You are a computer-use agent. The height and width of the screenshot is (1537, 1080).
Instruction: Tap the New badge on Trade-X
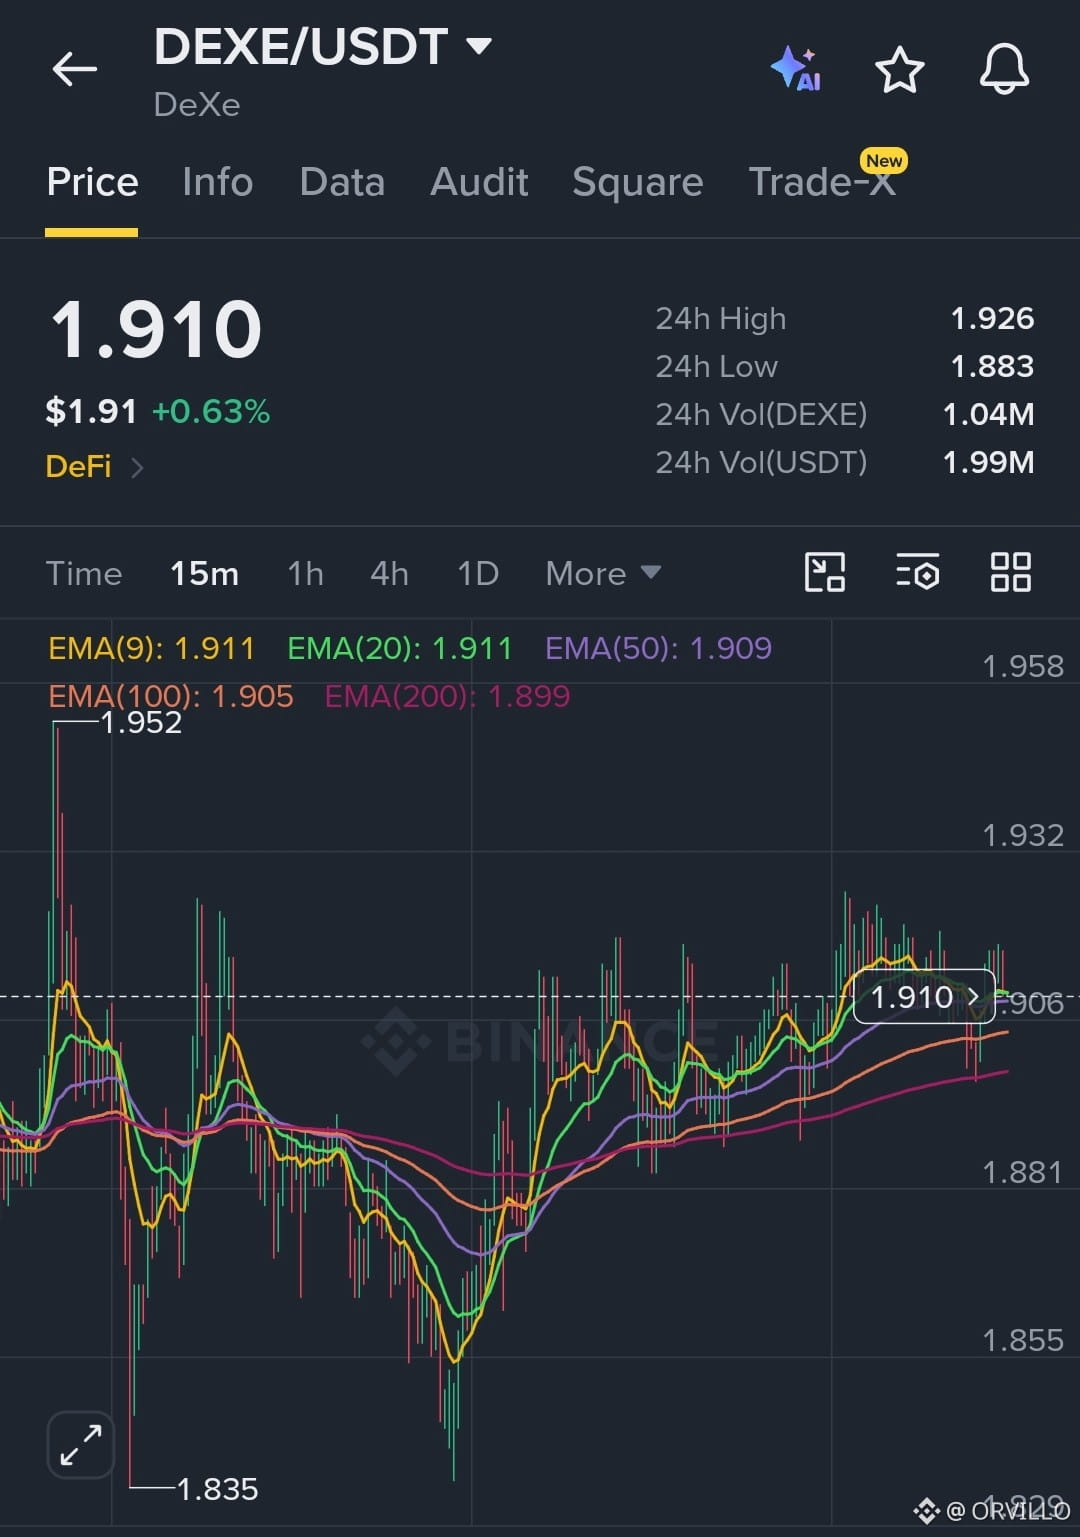coord(884,161)
